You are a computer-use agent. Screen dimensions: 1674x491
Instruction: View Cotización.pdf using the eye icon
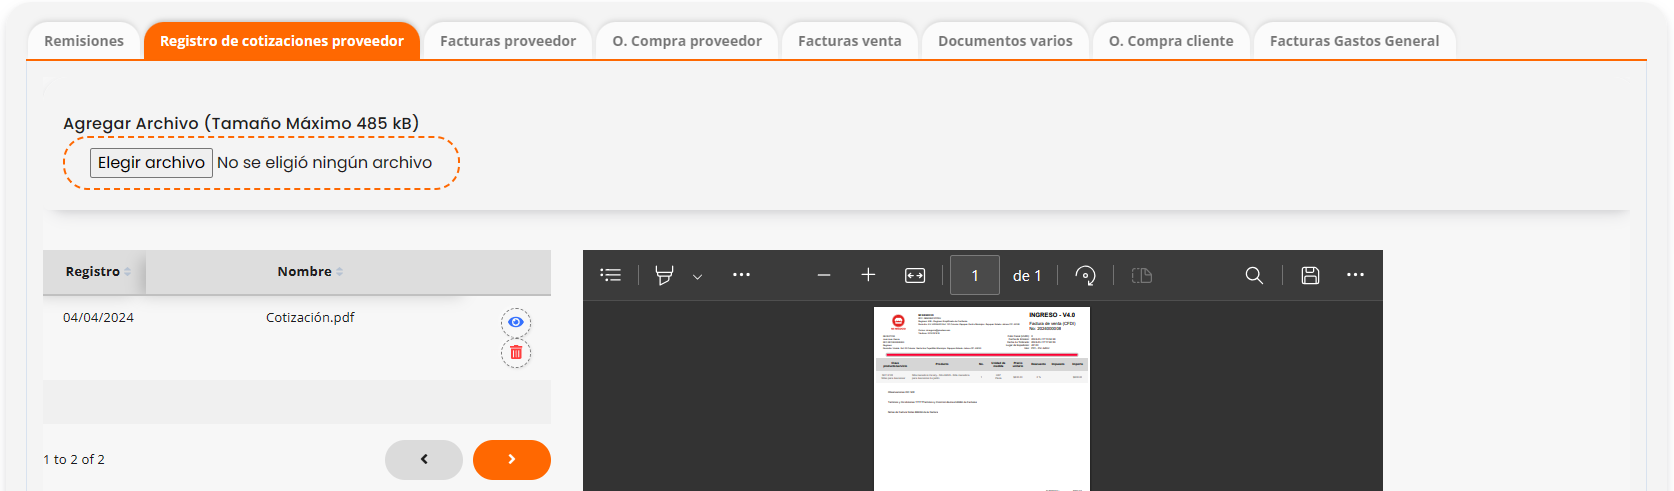pos(516,322)
